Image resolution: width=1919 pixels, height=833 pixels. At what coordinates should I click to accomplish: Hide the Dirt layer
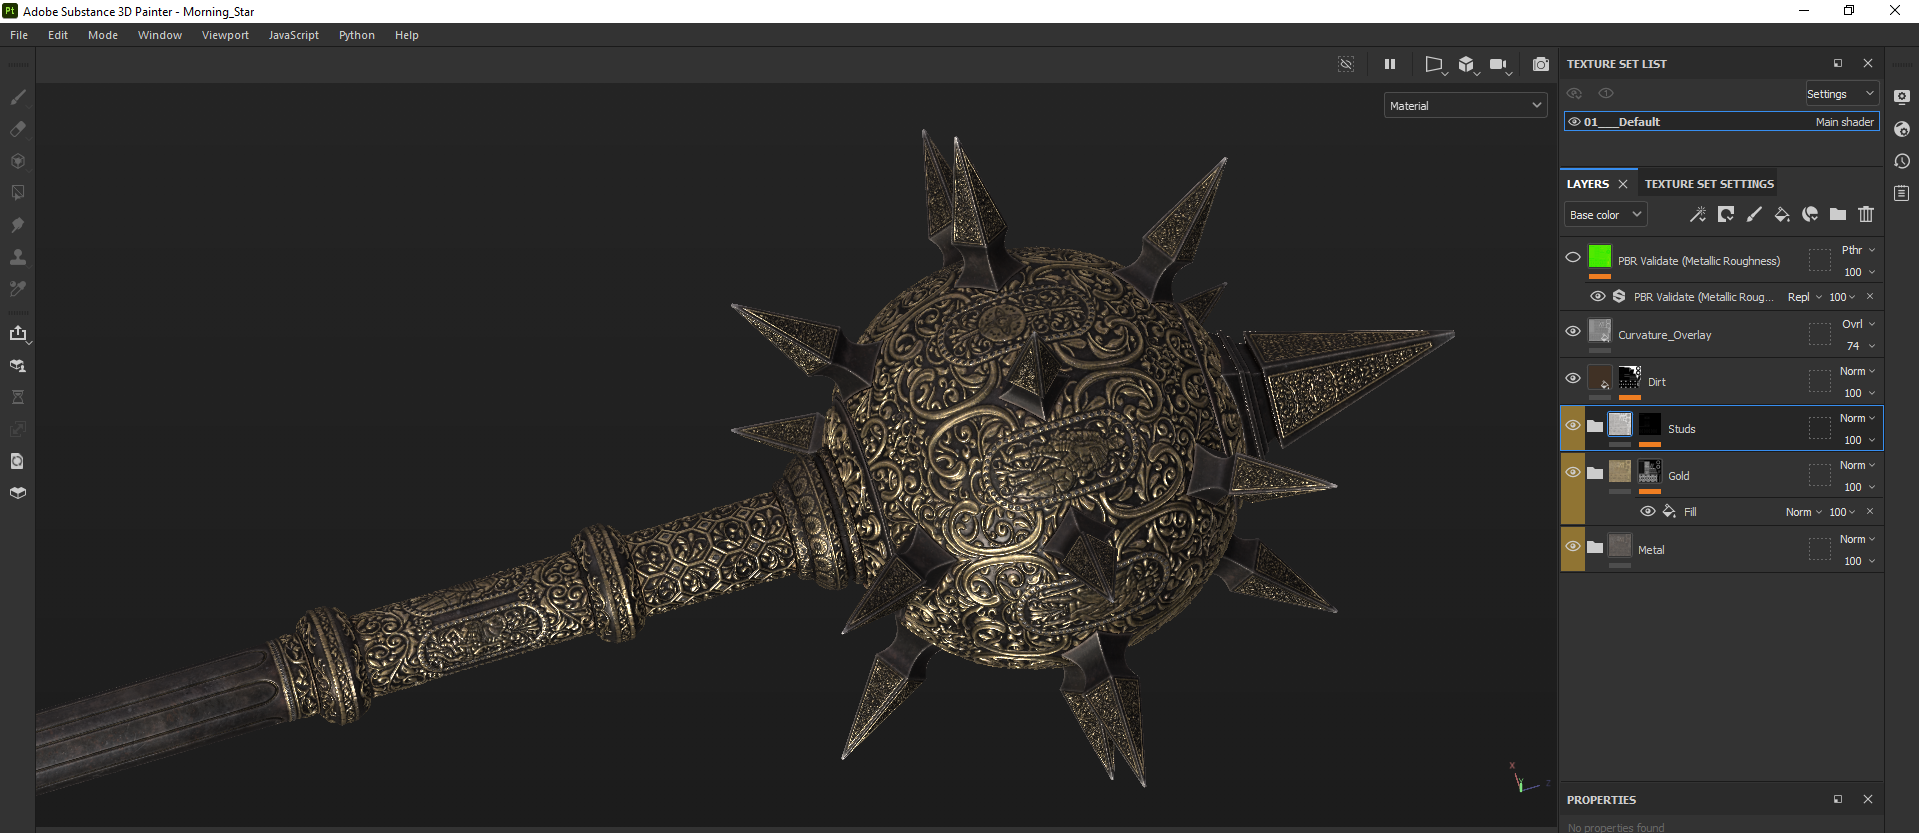[1573, 378]
